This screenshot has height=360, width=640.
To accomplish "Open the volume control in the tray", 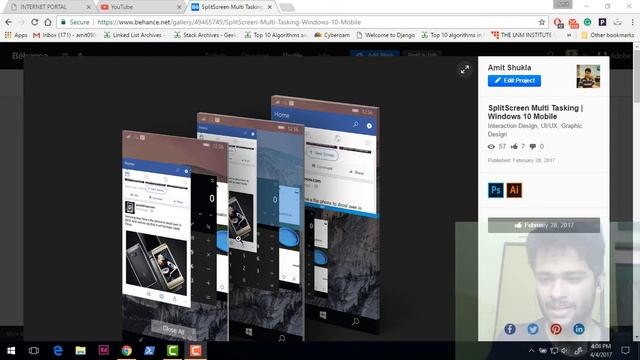I will [564, 351].
